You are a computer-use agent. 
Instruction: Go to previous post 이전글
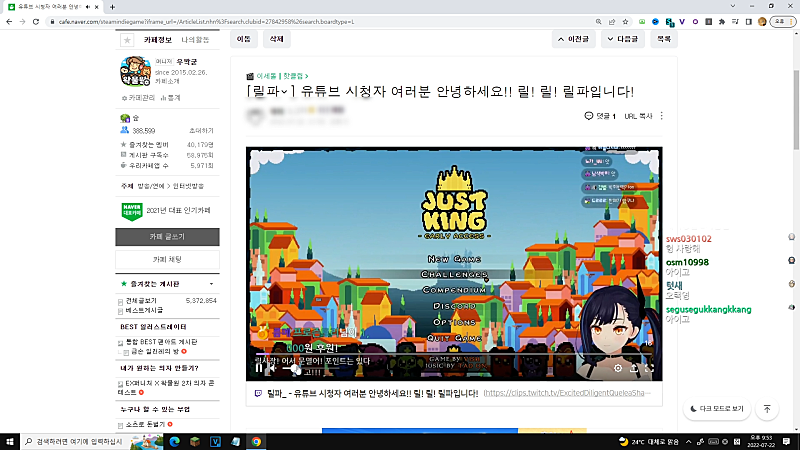[x=573, y=39]
